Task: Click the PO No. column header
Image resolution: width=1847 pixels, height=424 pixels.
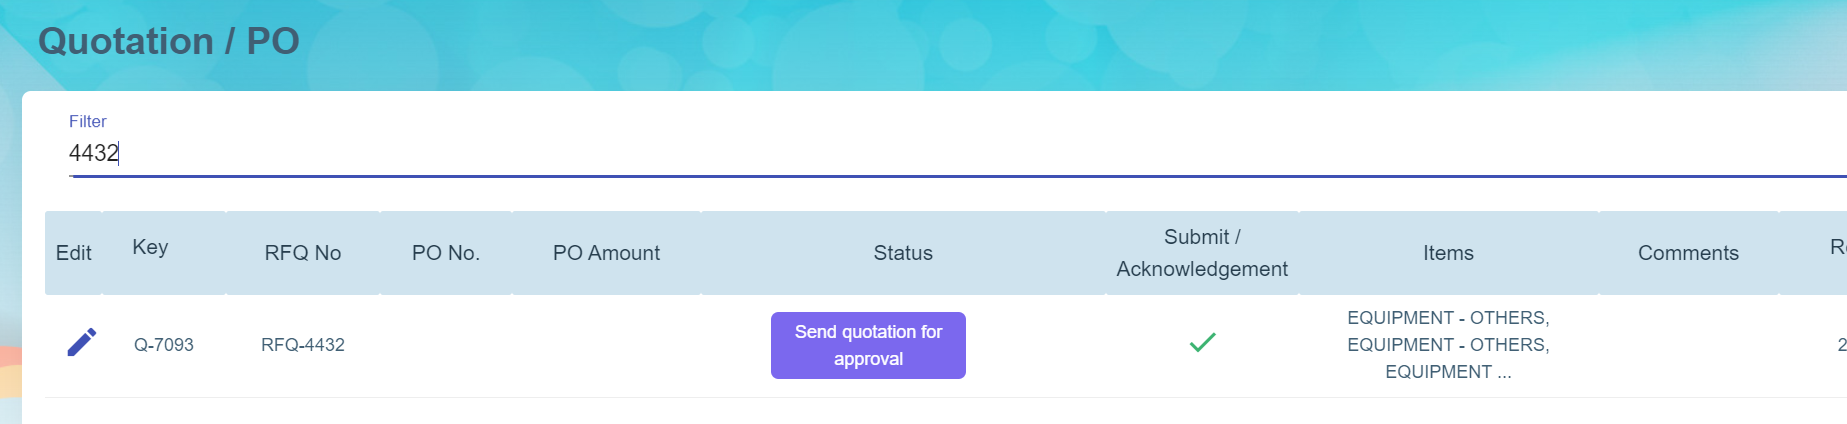Action: tap(445, 253)
